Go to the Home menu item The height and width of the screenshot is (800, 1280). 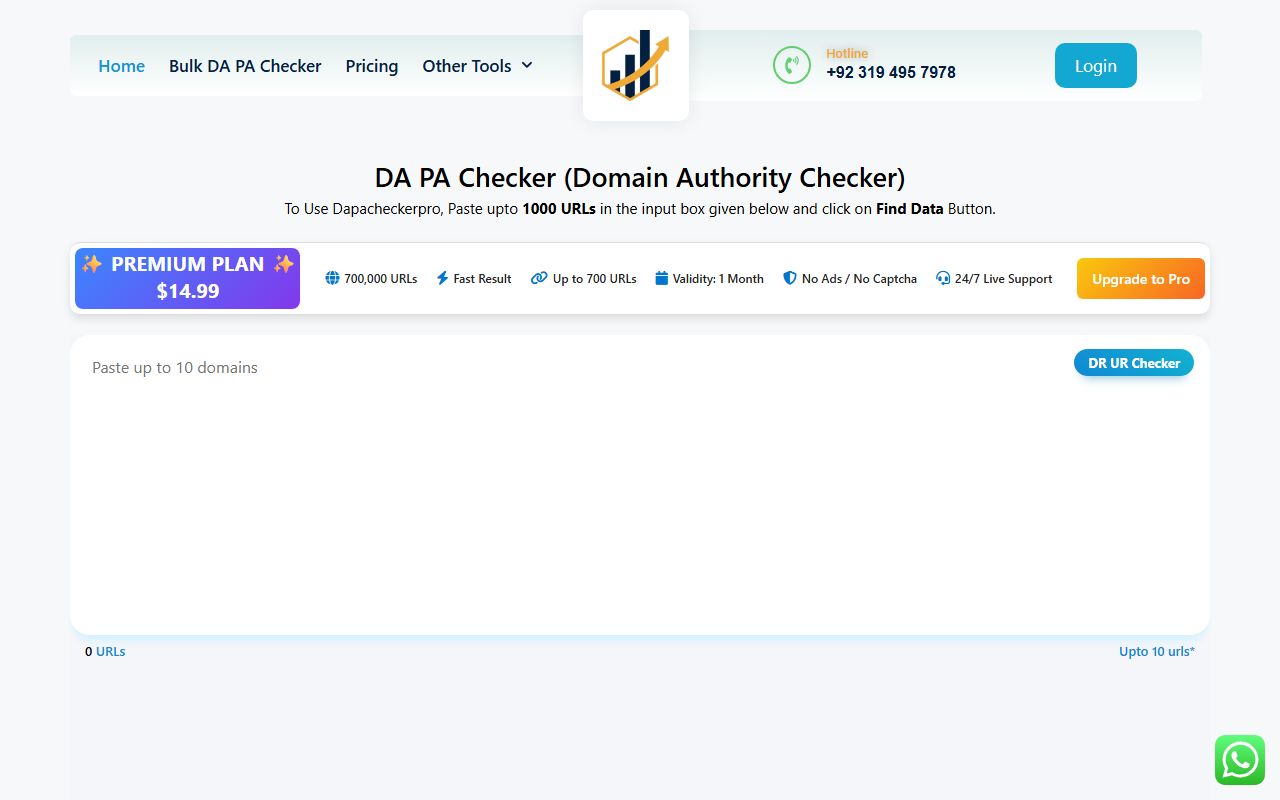[121, 66]
